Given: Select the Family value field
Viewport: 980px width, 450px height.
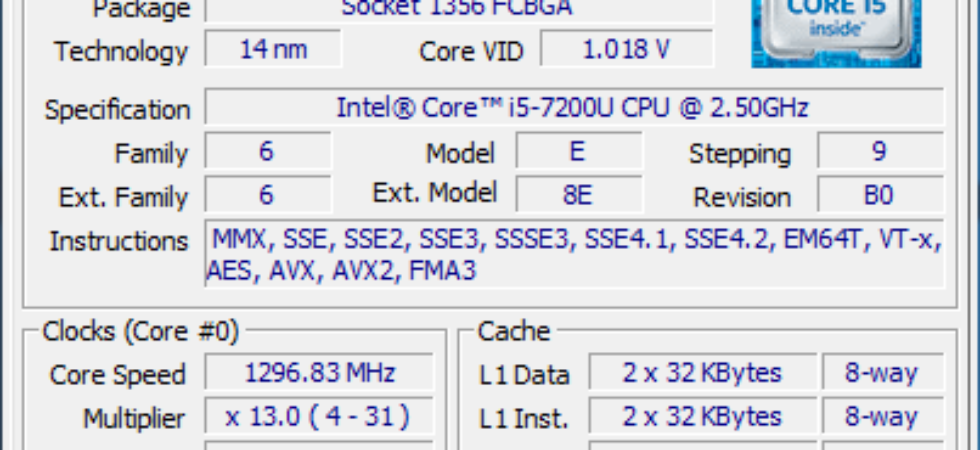Looking at the screenshot, I should 268,151.
